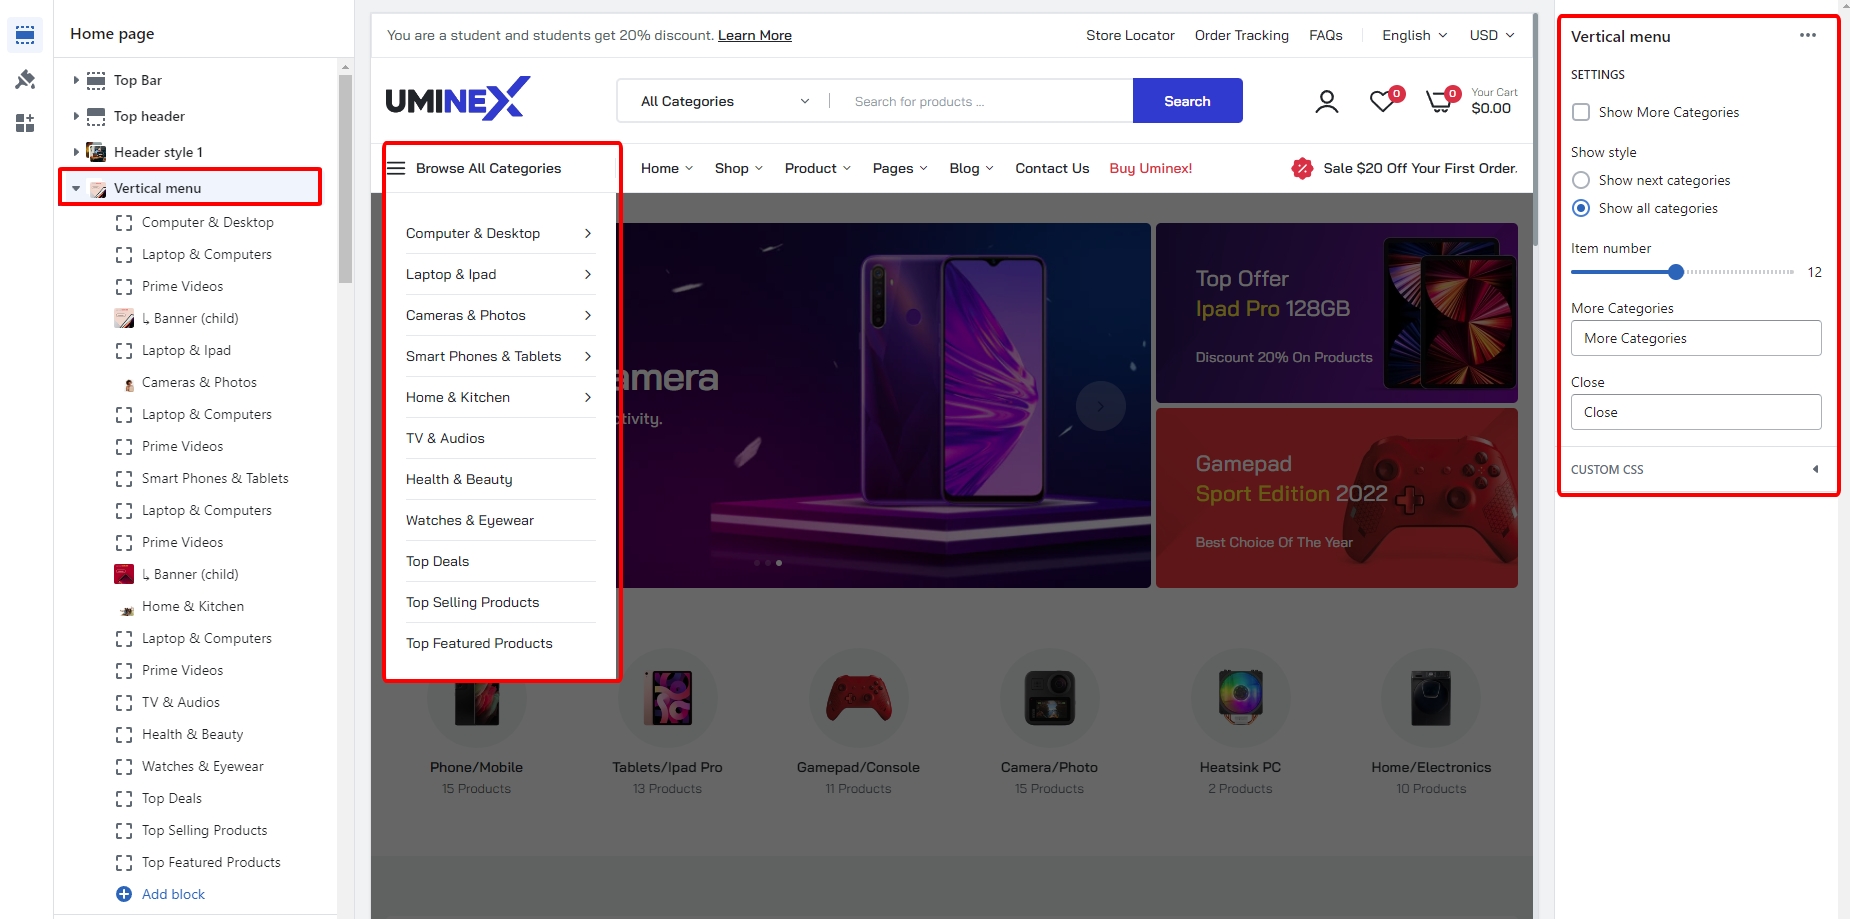Click the three-dot menu for Vertical menu
This screenshot has width=1850, height=919.
coord(1807,35)
